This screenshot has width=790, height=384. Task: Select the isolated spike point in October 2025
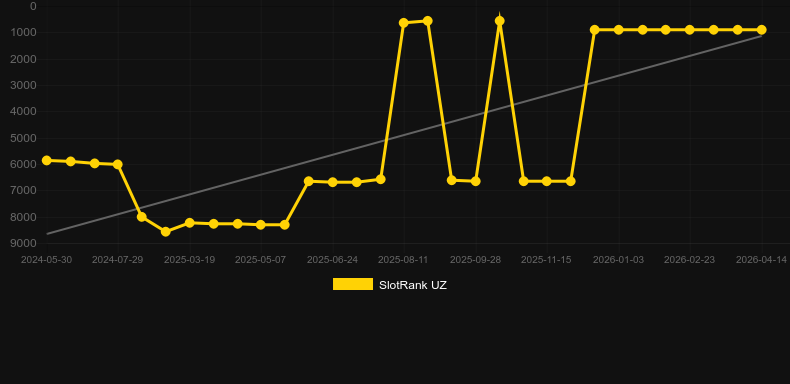pos(500,21)
